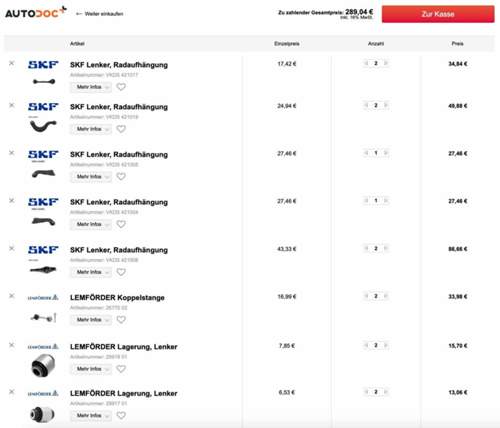Remove the 7,85 € LEMFÖRDER Lagerung item
500x428 pixels.
coord(12,345)
